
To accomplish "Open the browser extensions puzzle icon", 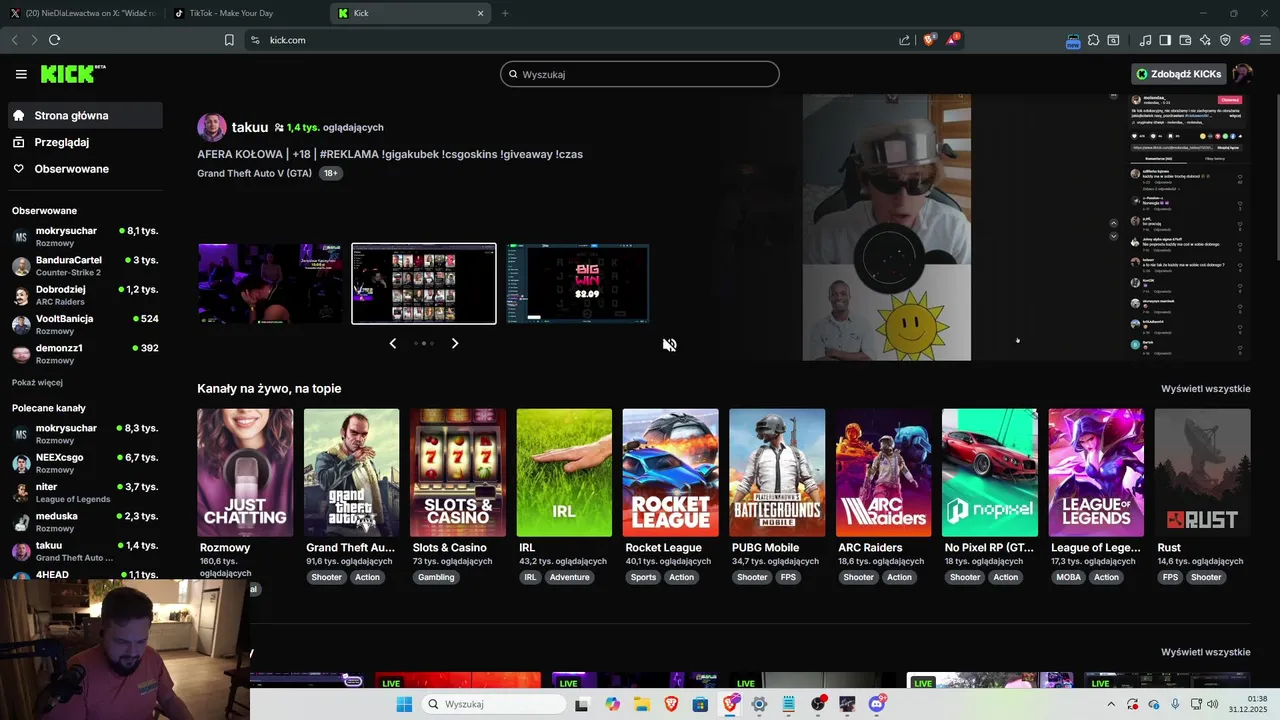I will (x=1093, y=40).
